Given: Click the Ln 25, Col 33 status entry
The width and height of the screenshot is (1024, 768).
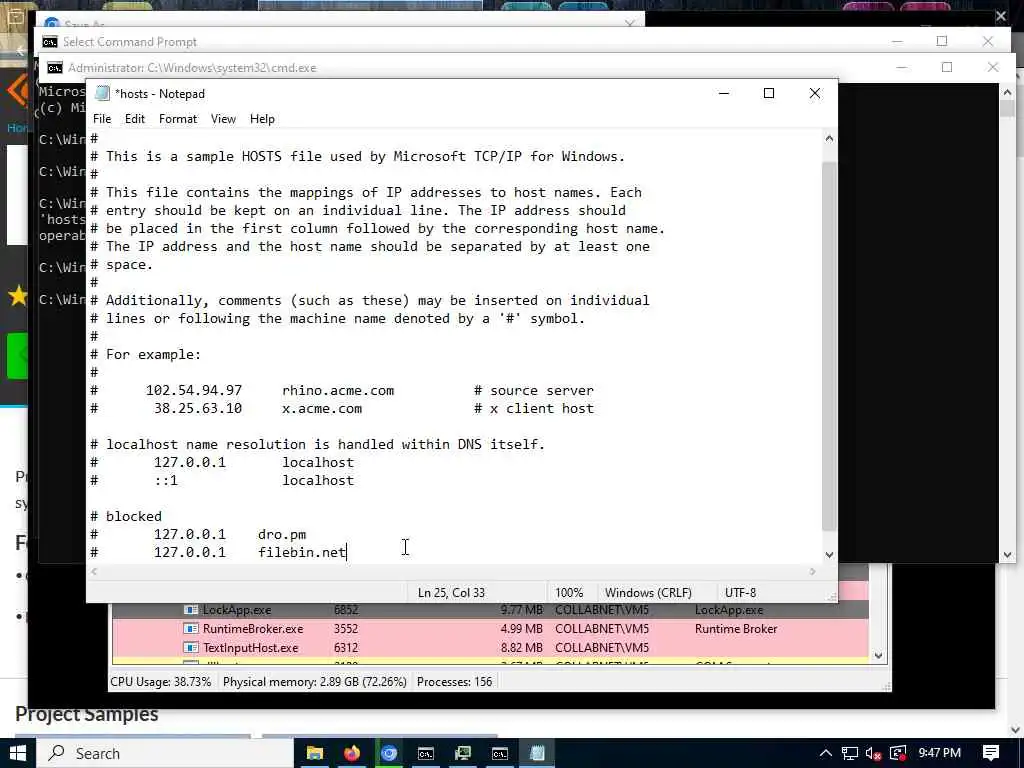Looking at the screenshot, I should (451, 593).
